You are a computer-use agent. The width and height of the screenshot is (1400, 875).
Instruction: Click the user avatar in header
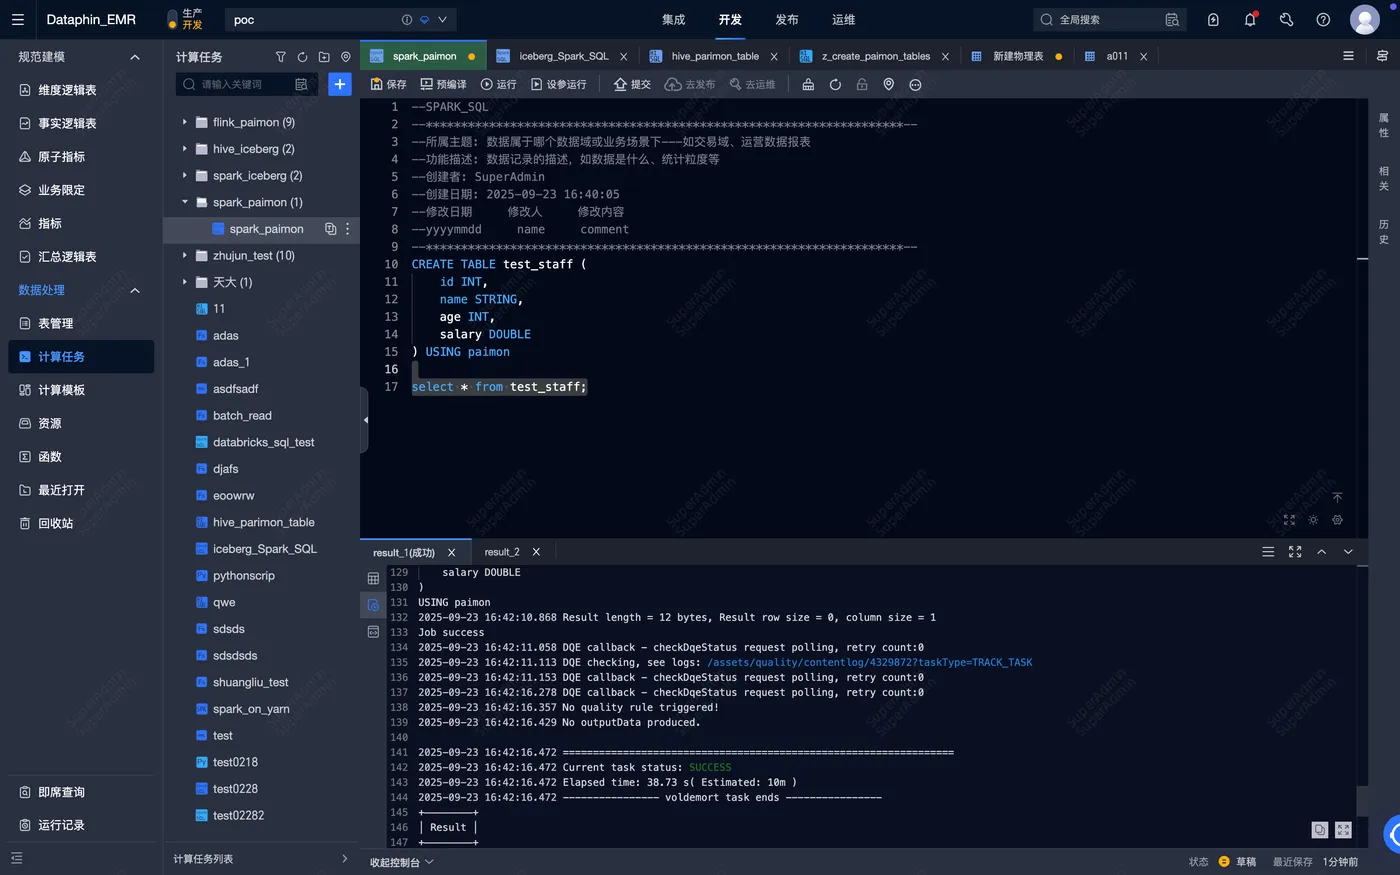click(1365, 19)
